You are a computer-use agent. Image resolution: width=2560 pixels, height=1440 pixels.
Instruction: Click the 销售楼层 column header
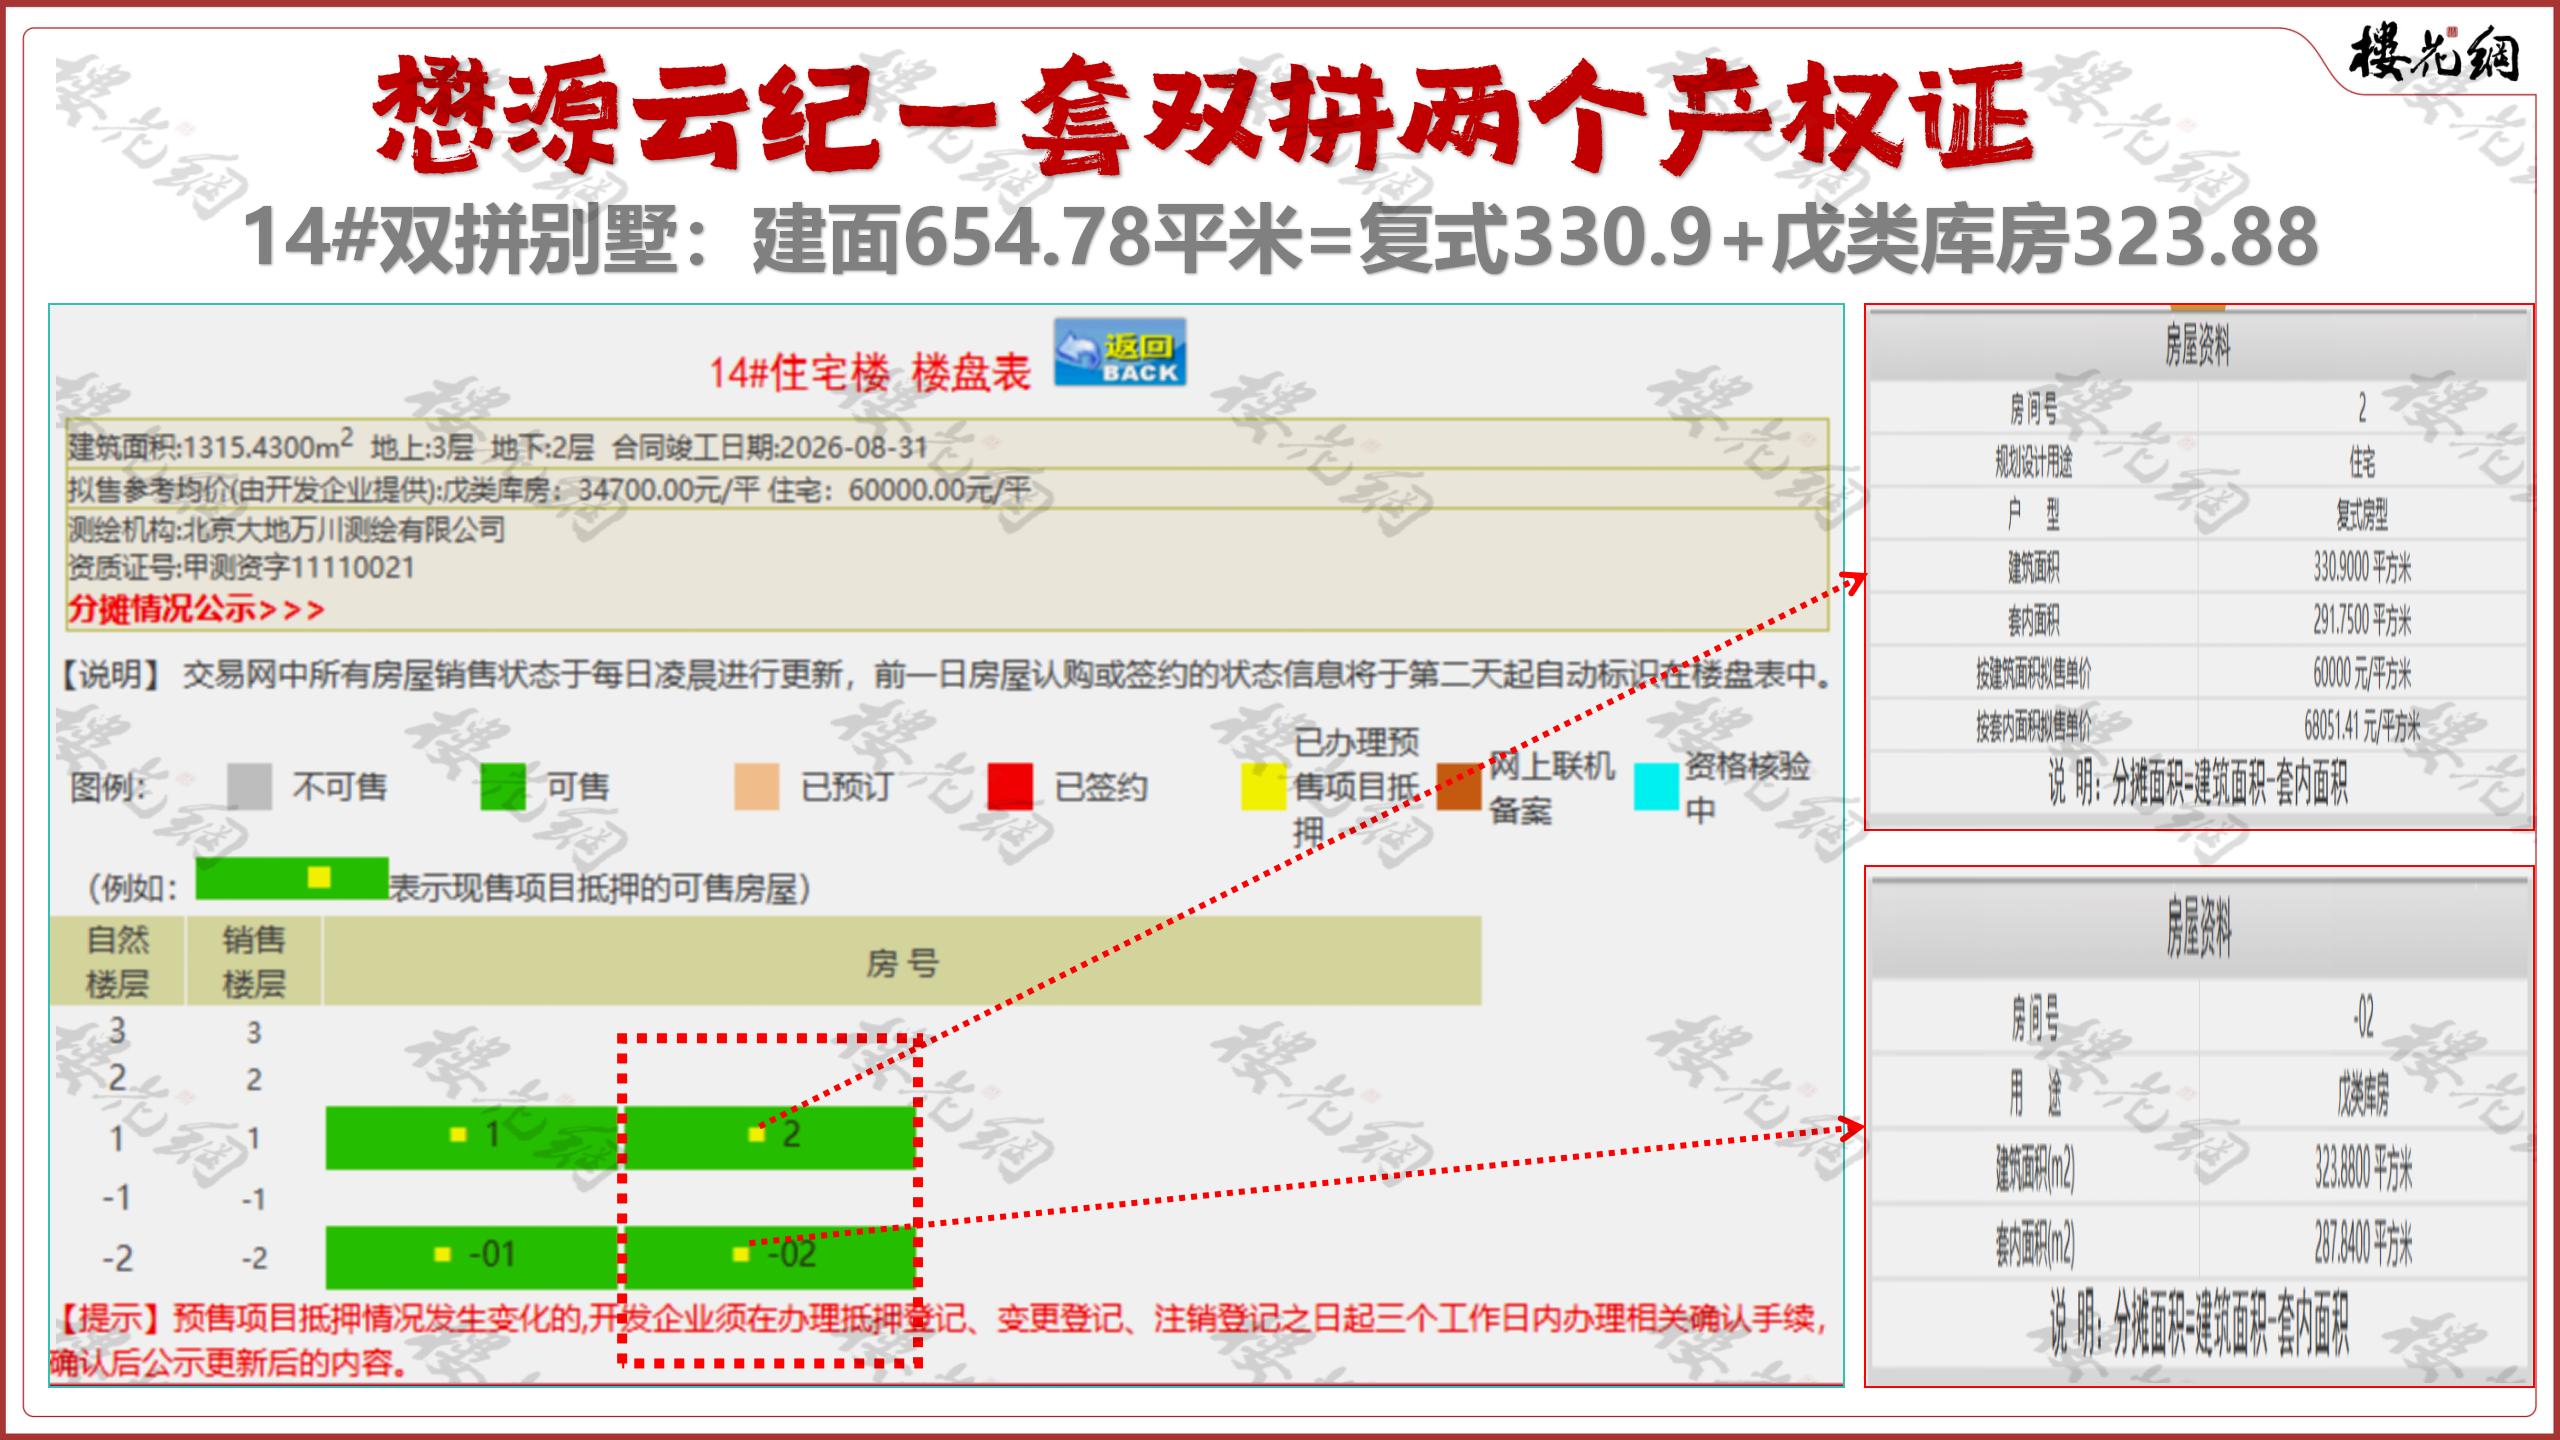click(253, 961)
